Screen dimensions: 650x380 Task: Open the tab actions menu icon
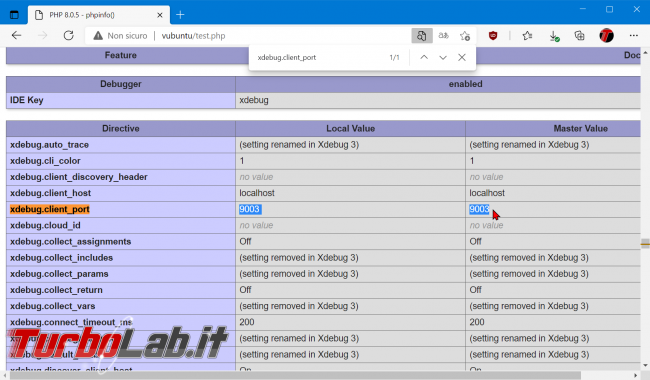[x=14, y=15]
